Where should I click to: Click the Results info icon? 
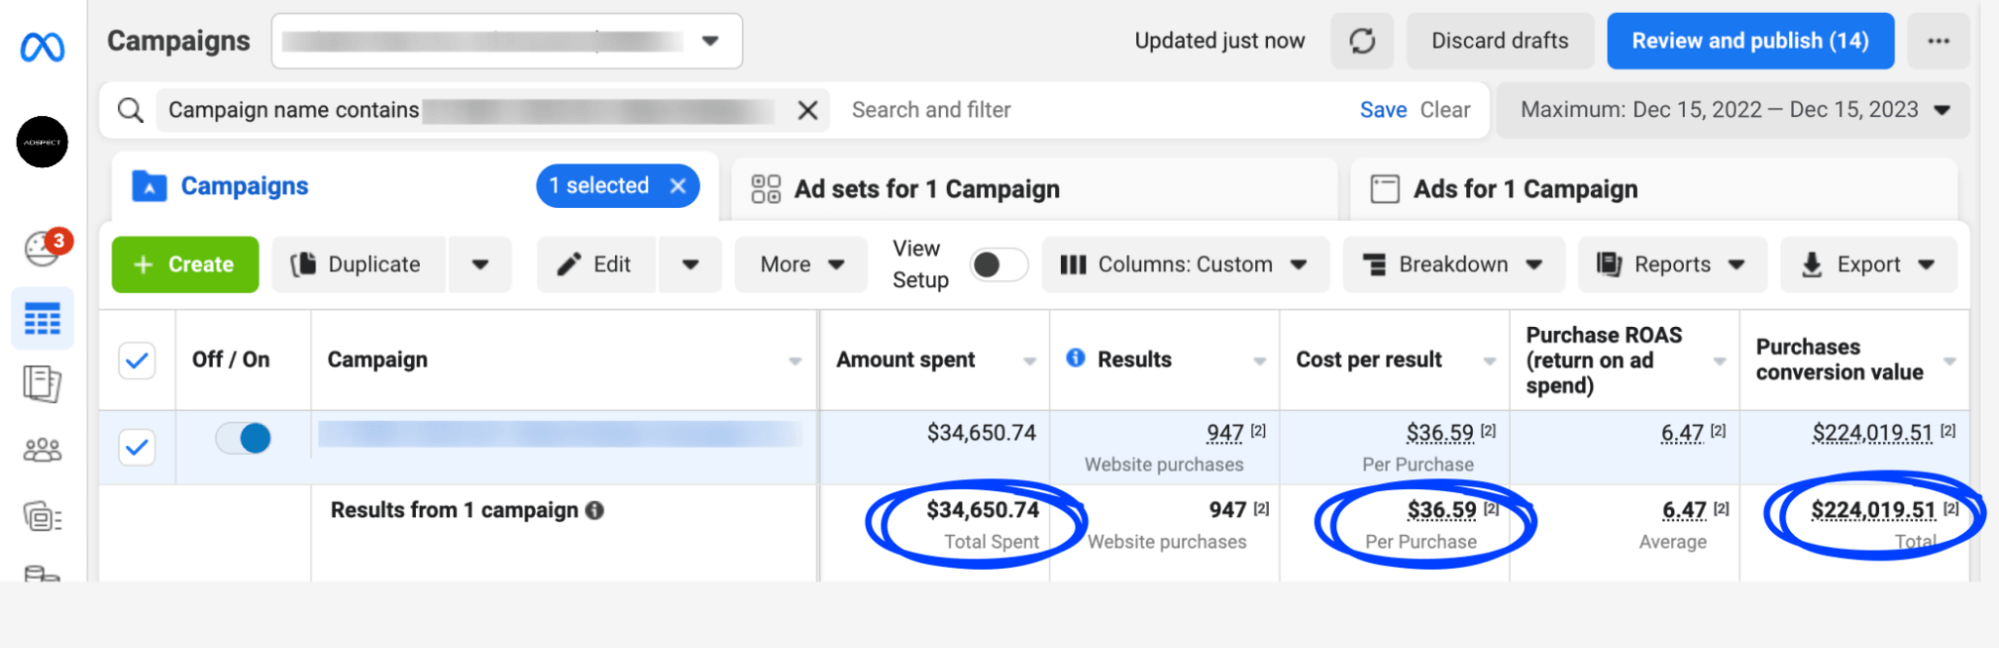point(1075,358)
